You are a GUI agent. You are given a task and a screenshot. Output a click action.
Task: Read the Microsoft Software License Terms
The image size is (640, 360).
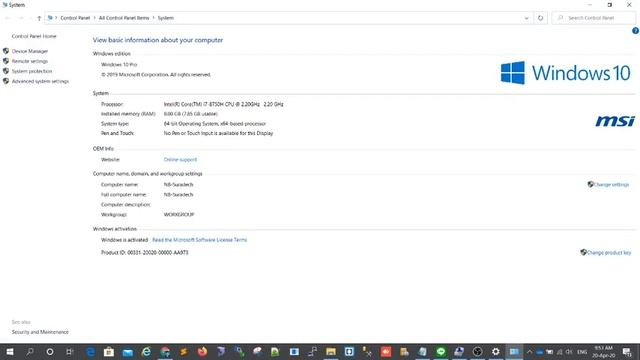(x=200, y=240)
